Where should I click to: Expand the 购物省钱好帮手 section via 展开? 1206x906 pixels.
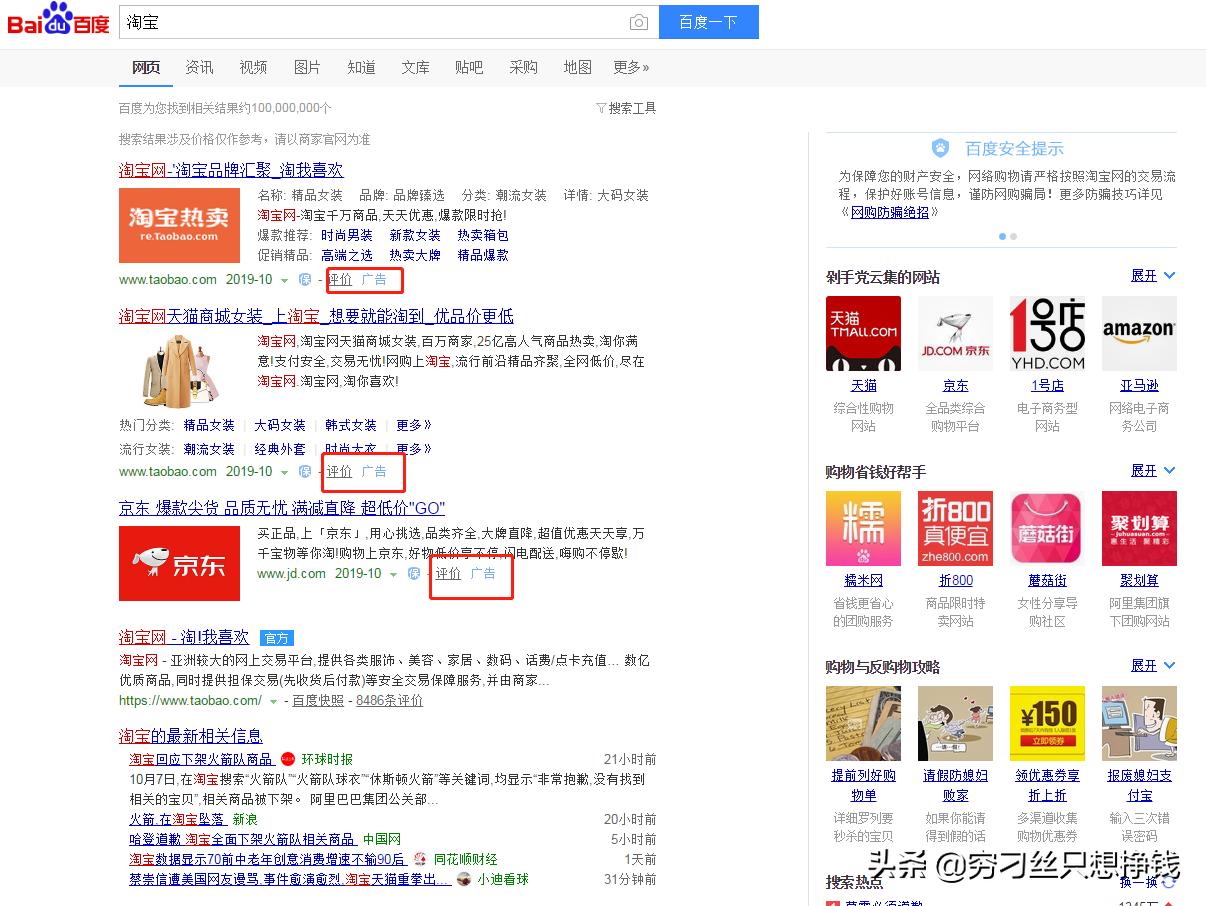(x=1152, y=471)
